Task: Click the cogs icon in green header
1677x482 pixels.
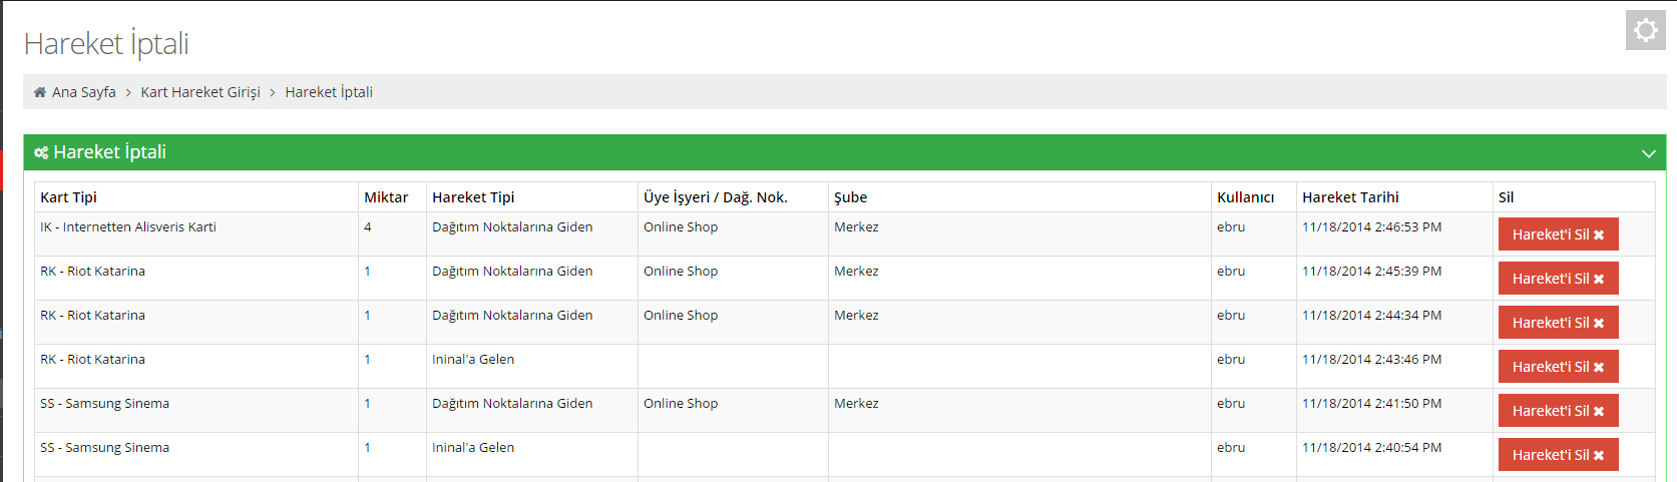Action: click(41, 153)
